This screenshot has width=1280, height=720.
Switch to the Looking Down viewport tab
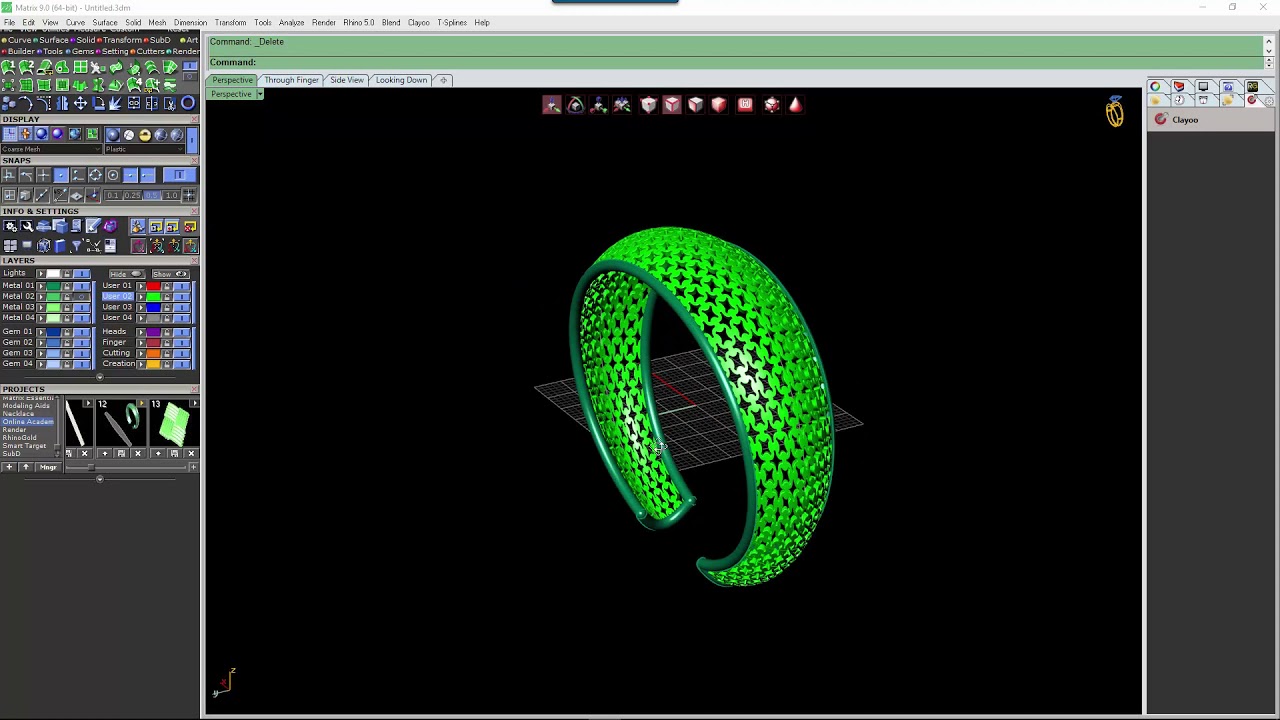point(401,80)
